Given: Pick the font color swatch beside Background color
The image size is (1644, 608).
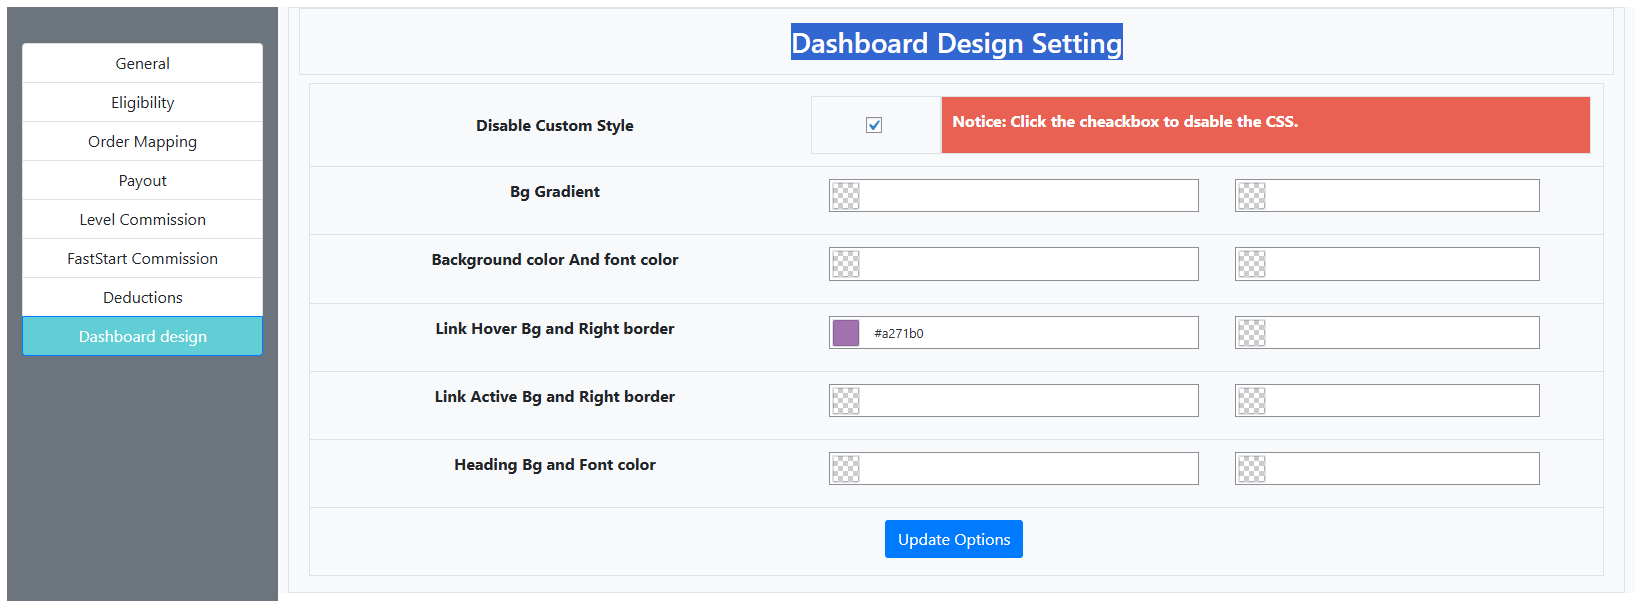Looking at the screenshot, I should click(1252, 264).
